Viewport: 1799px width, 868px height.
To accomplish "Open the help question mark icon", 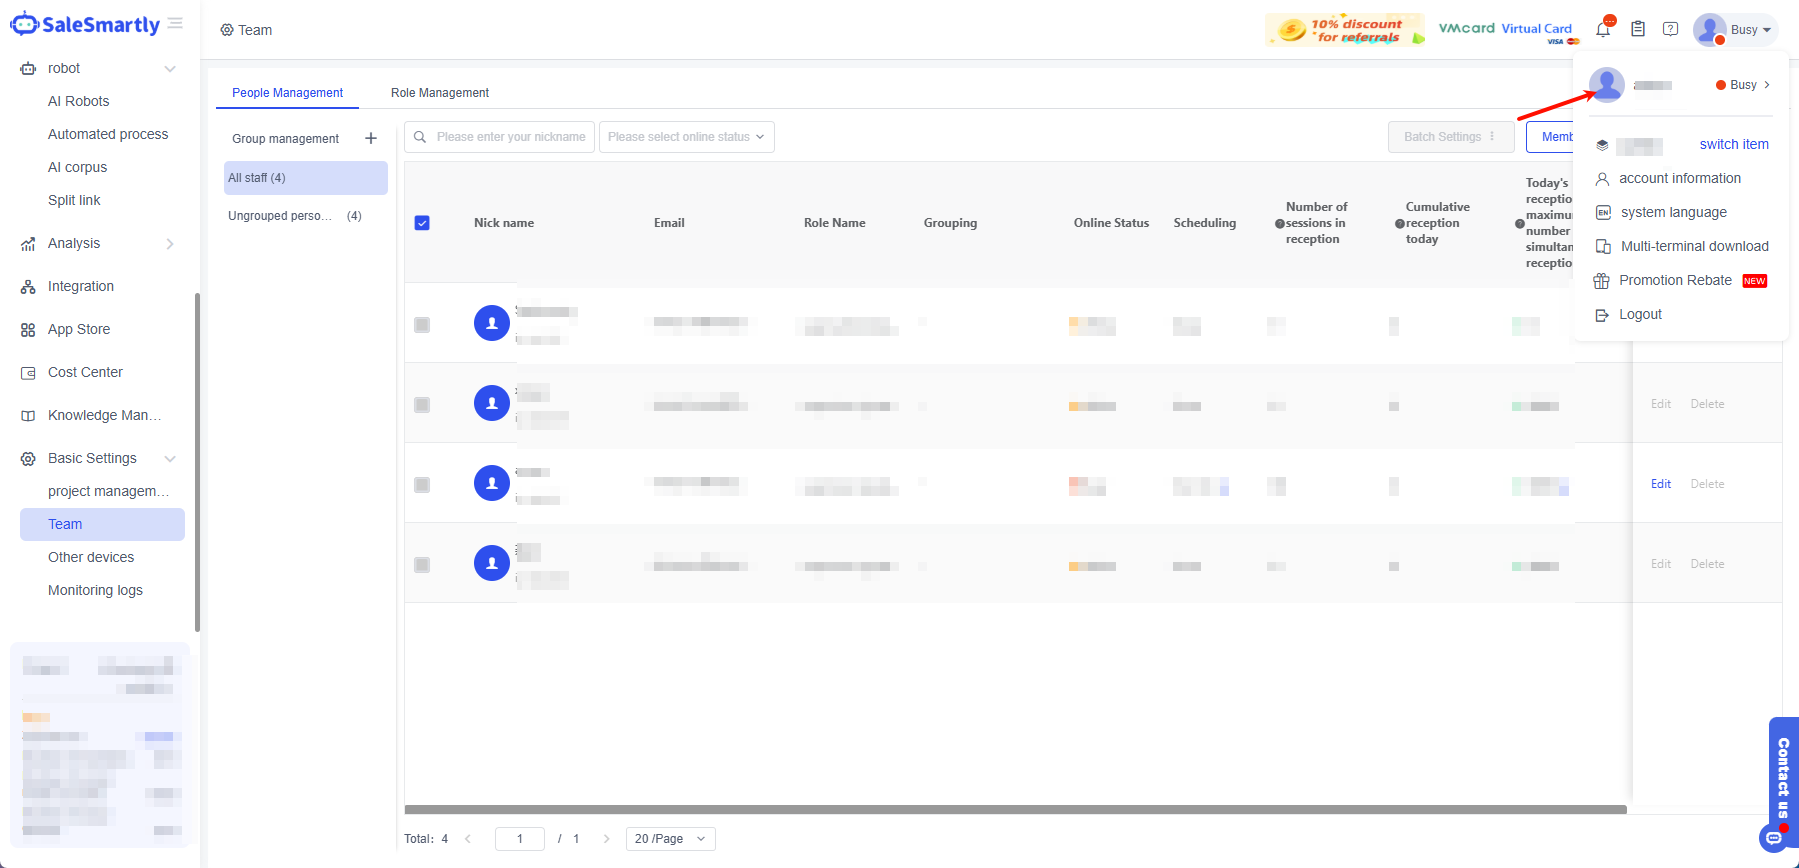I will click(x=1670, y=29).
